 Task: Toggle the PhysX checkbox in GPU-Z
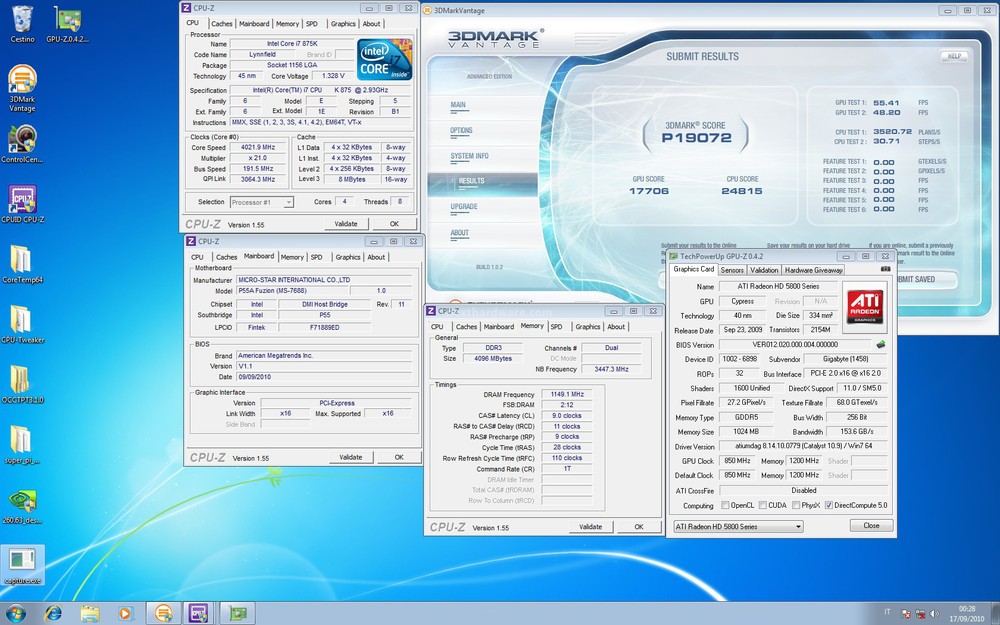(x=796, y=505)
